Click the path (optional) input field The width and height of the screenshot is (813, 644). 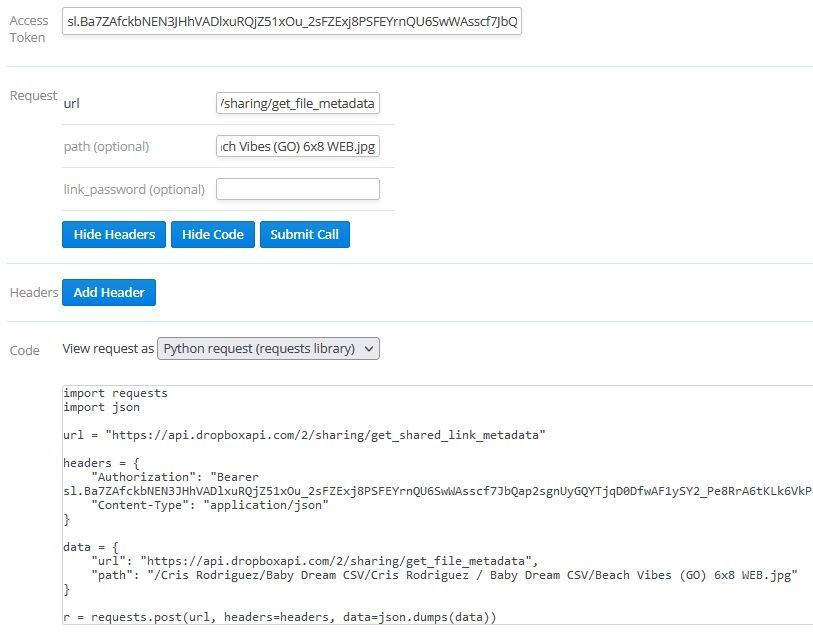point(298,146)
